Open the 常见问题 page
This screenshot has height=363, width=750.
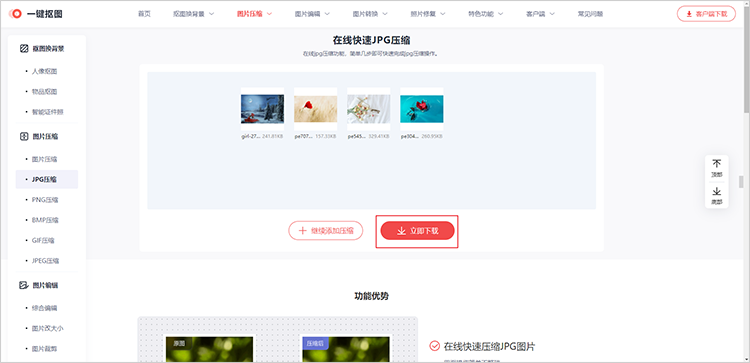coord(590,14)
